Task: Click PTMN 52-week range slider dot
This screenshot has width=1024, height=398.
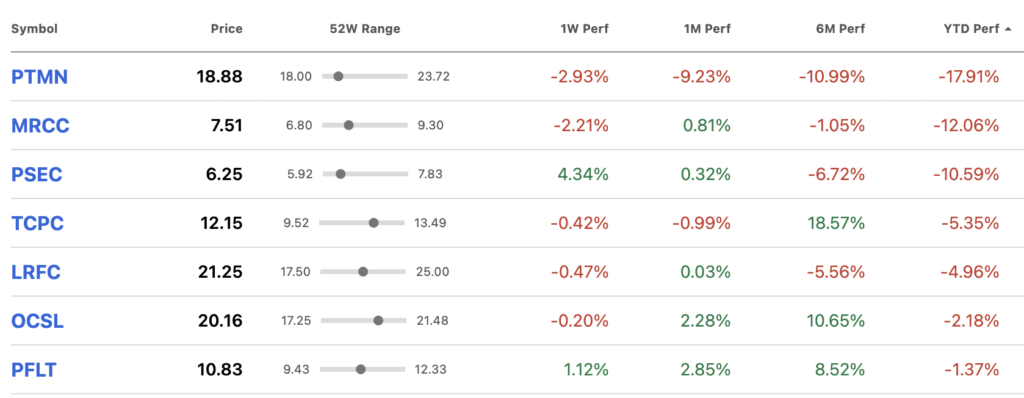Action: tap(338, 76)
